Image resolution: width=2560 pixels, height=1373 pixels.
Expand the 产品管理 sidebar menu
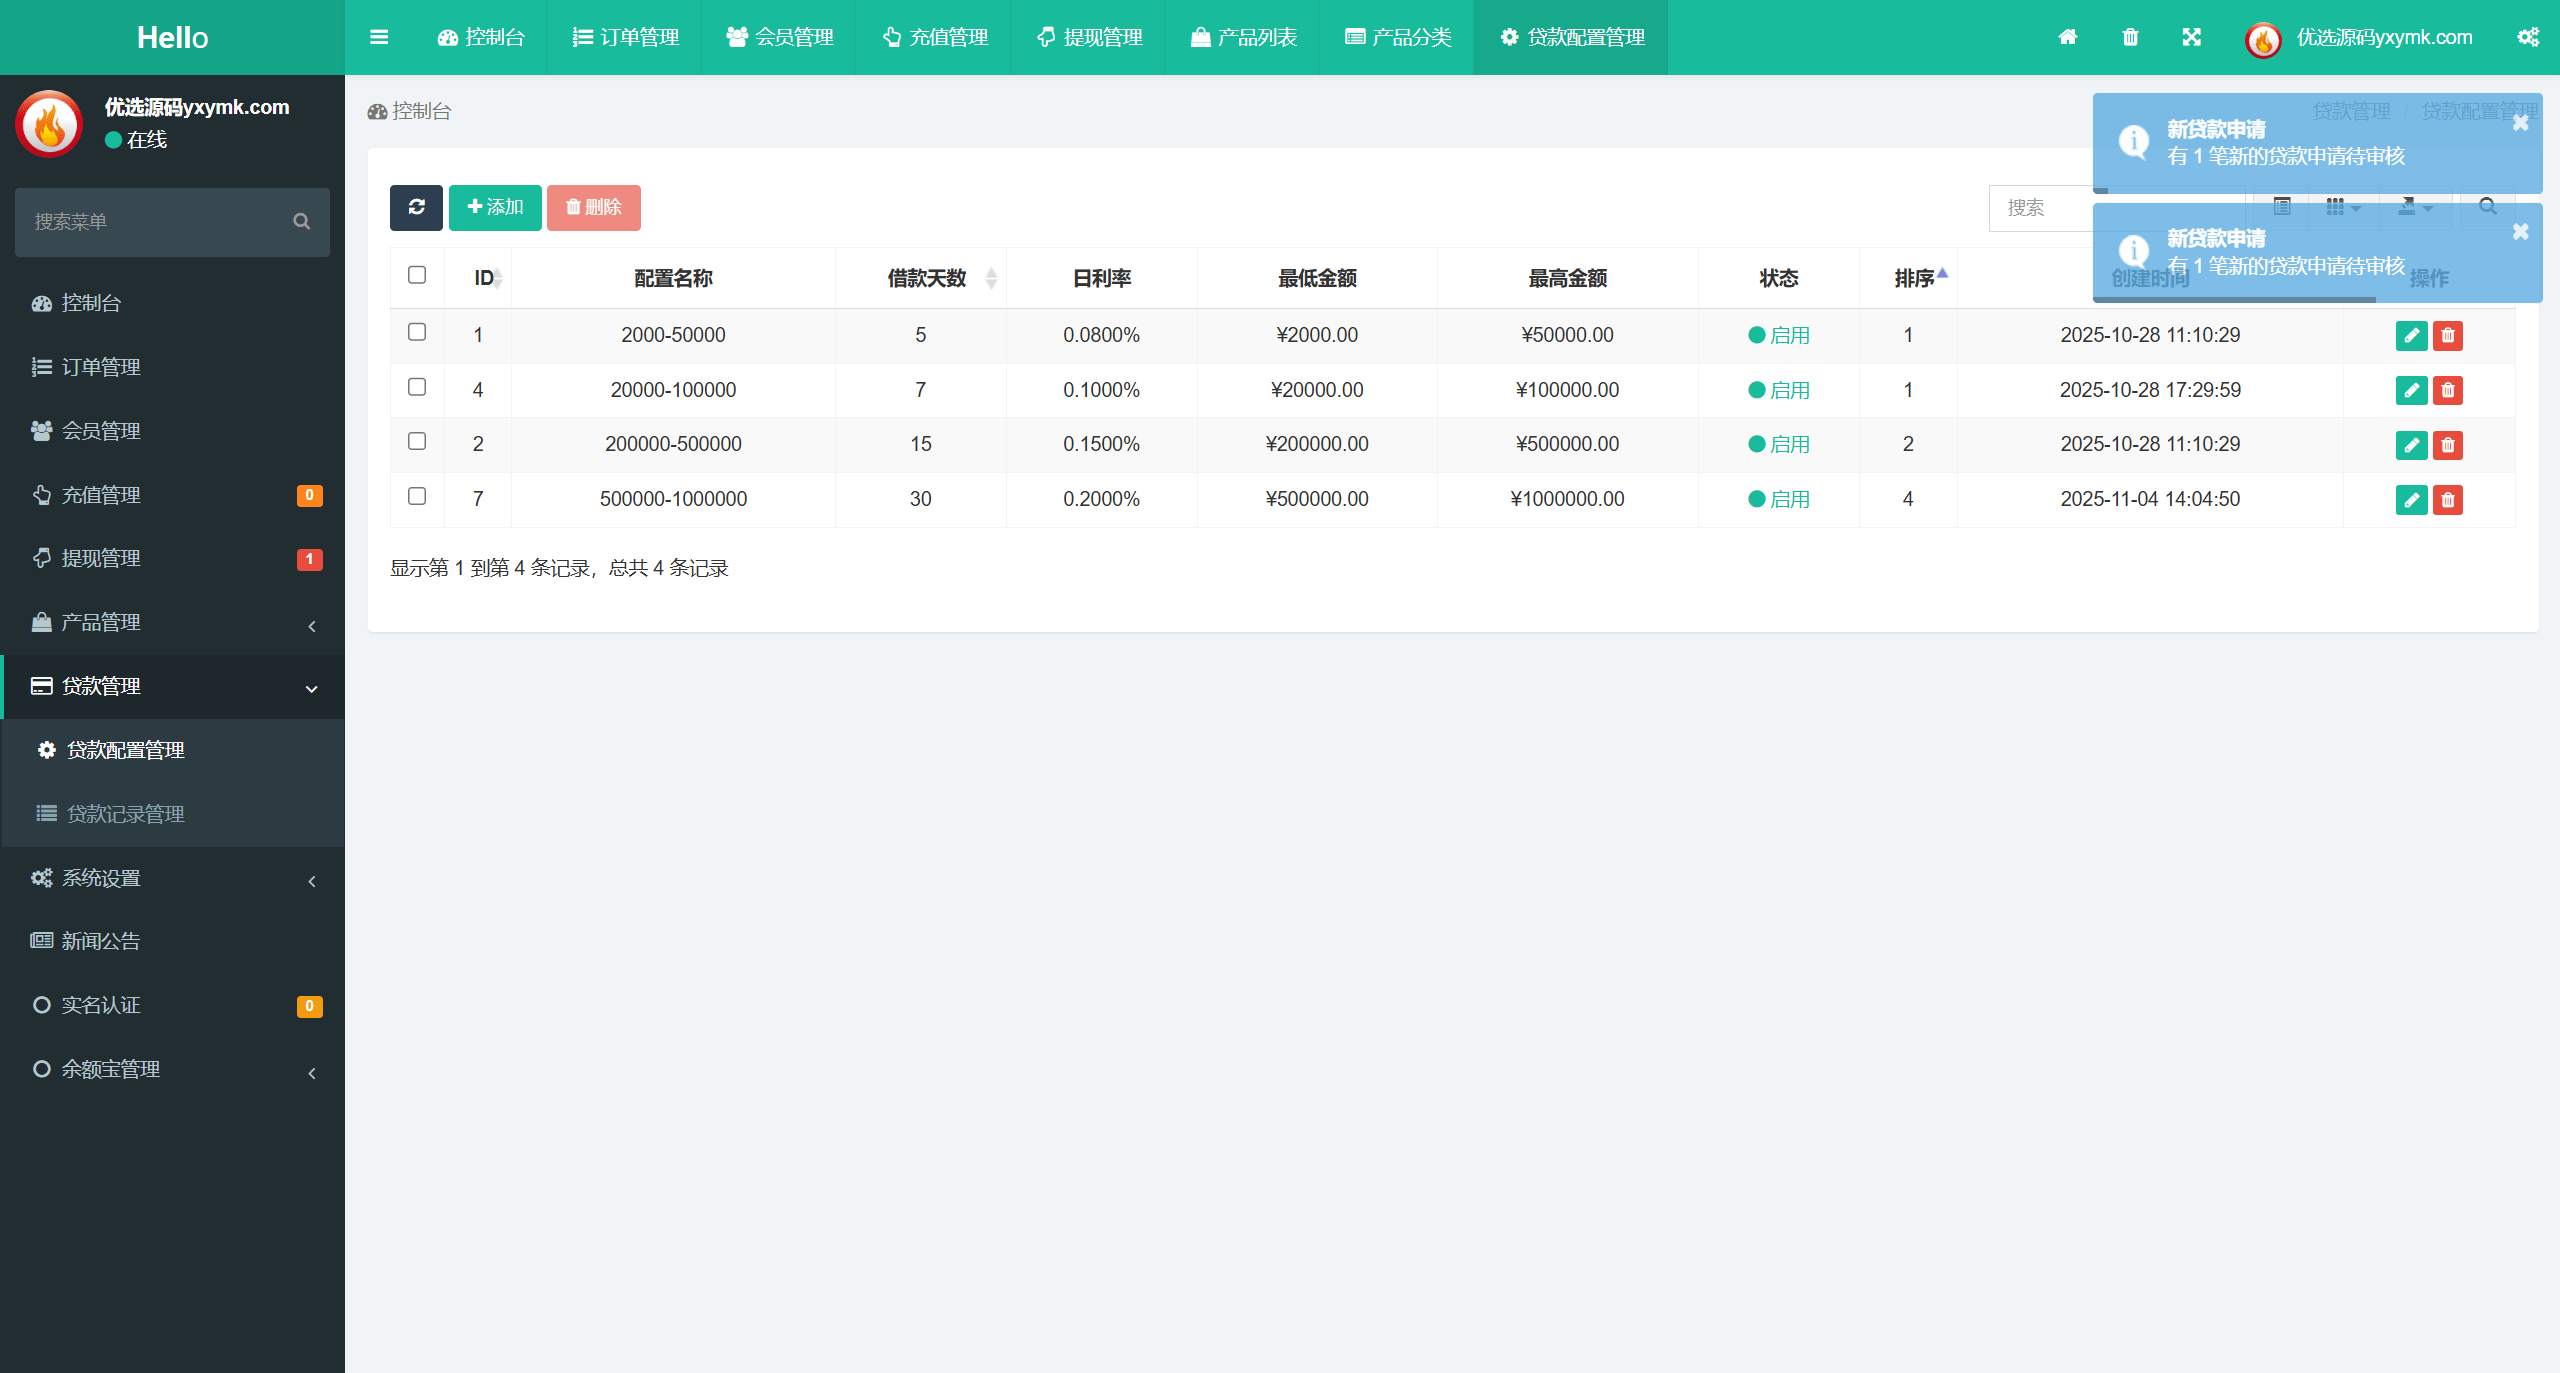click(x=172, y=623)
